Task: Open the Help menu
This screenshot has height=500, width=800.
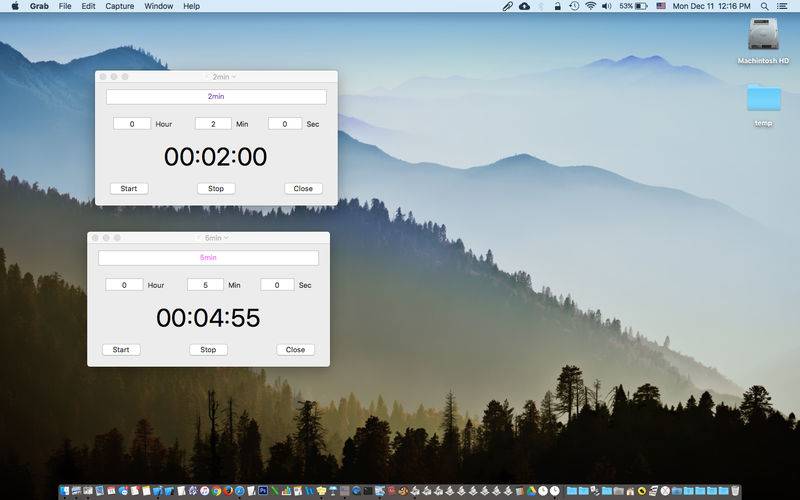Action: click(192, 6)
